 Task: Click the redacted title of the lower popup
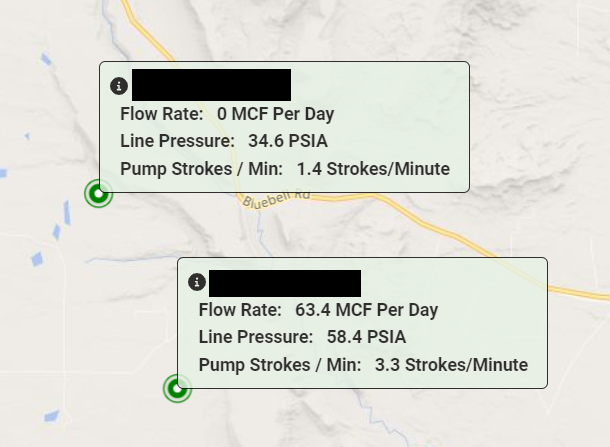click(x=285, y=284)
